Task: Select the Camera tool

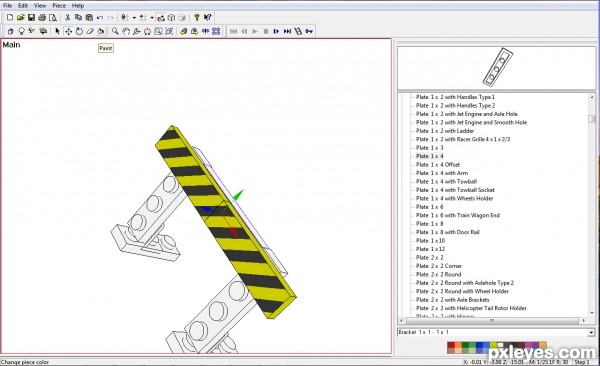Action: pos(43,31)
